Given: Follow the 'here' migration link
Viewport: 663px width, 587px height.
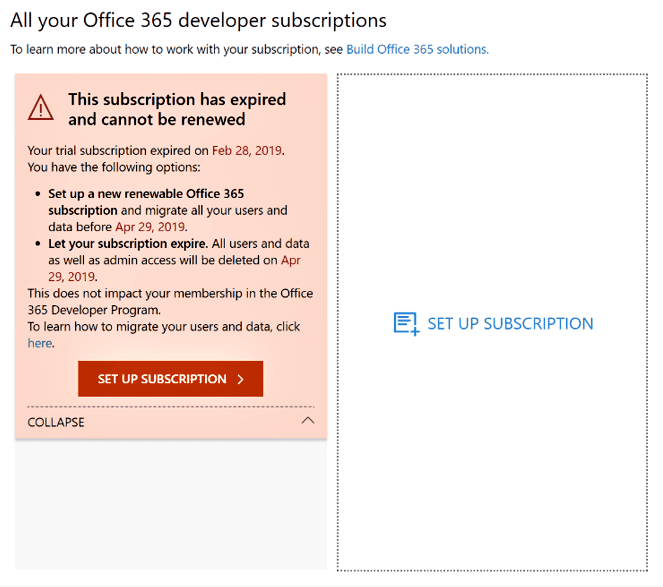Looking at the screenshot, I should [x=40, y=343].
